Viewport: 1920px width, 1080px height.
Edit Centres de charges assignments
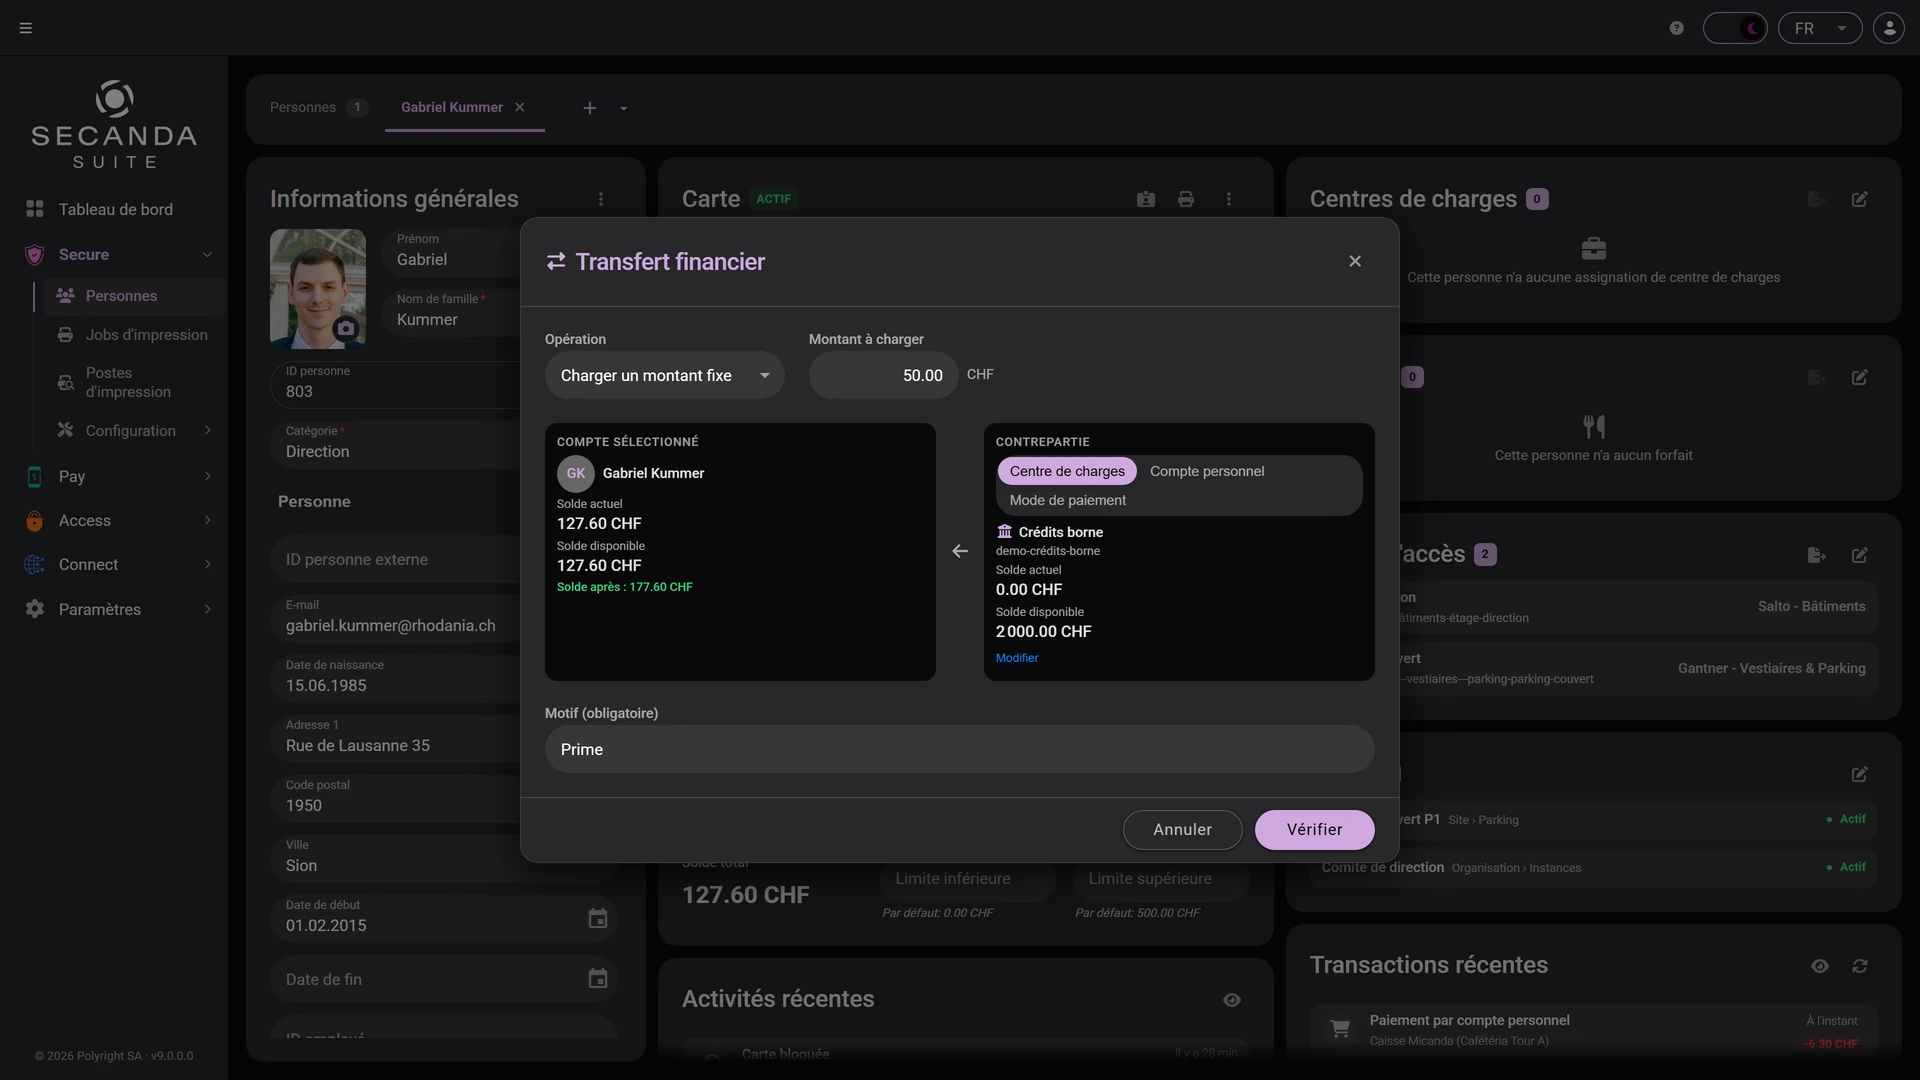pos(1860,199)
